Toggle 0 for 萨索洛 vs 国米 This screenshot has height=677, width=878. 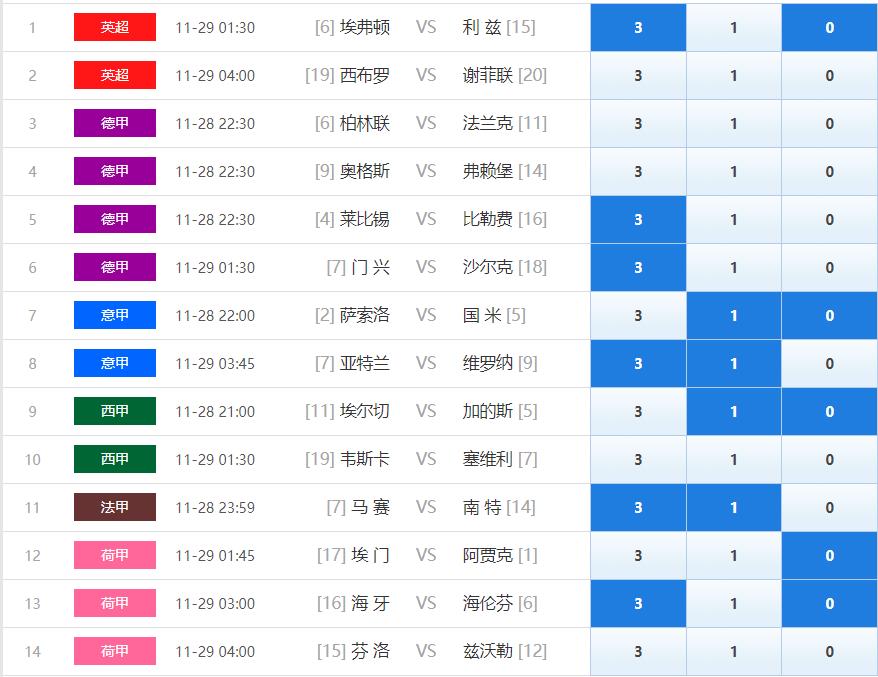[x=829, y=316]
